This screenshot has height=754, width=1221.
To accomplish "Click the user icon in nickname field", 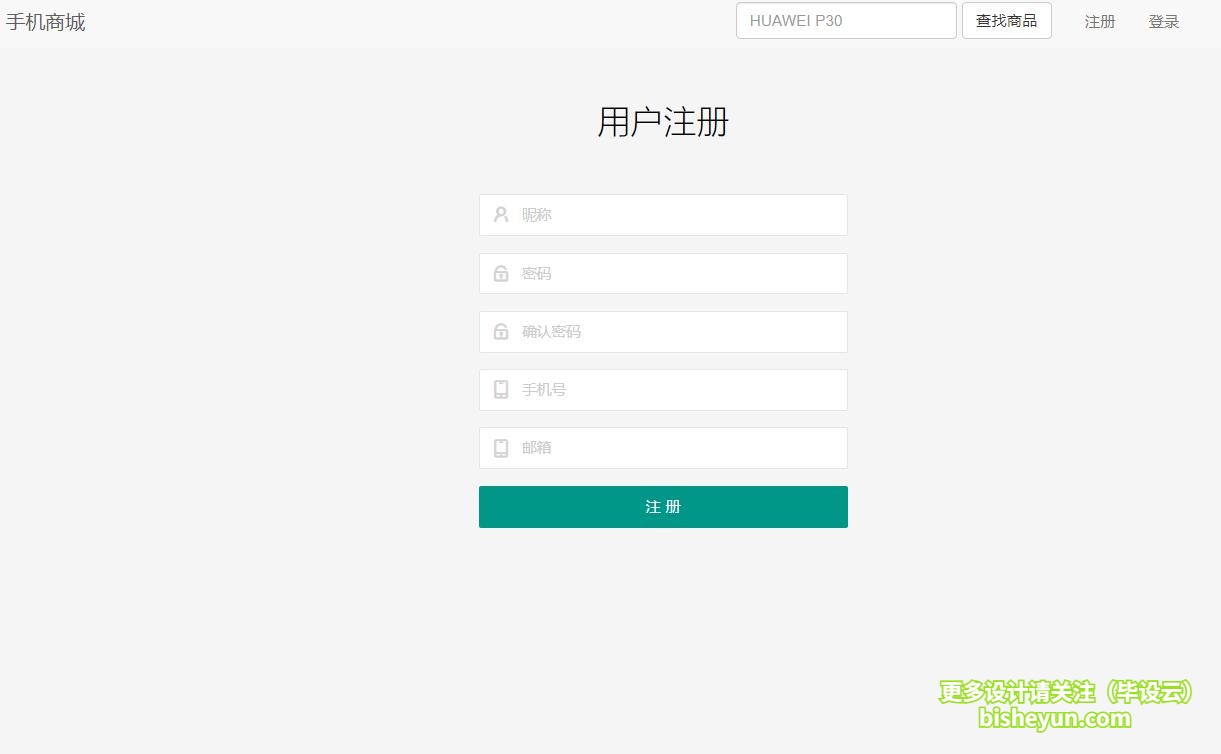I will pos(501,215).
